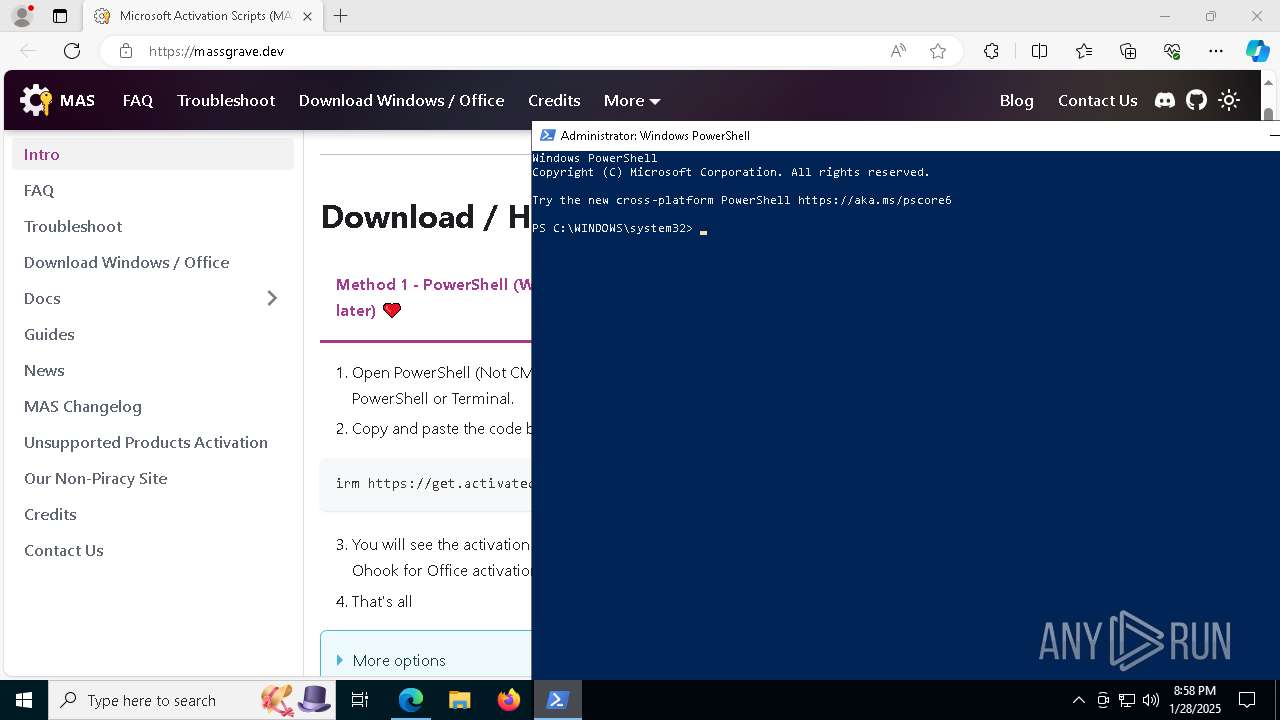Open the network tray icon
This screenshot has width=1280, height=720.
point(1127,700)
